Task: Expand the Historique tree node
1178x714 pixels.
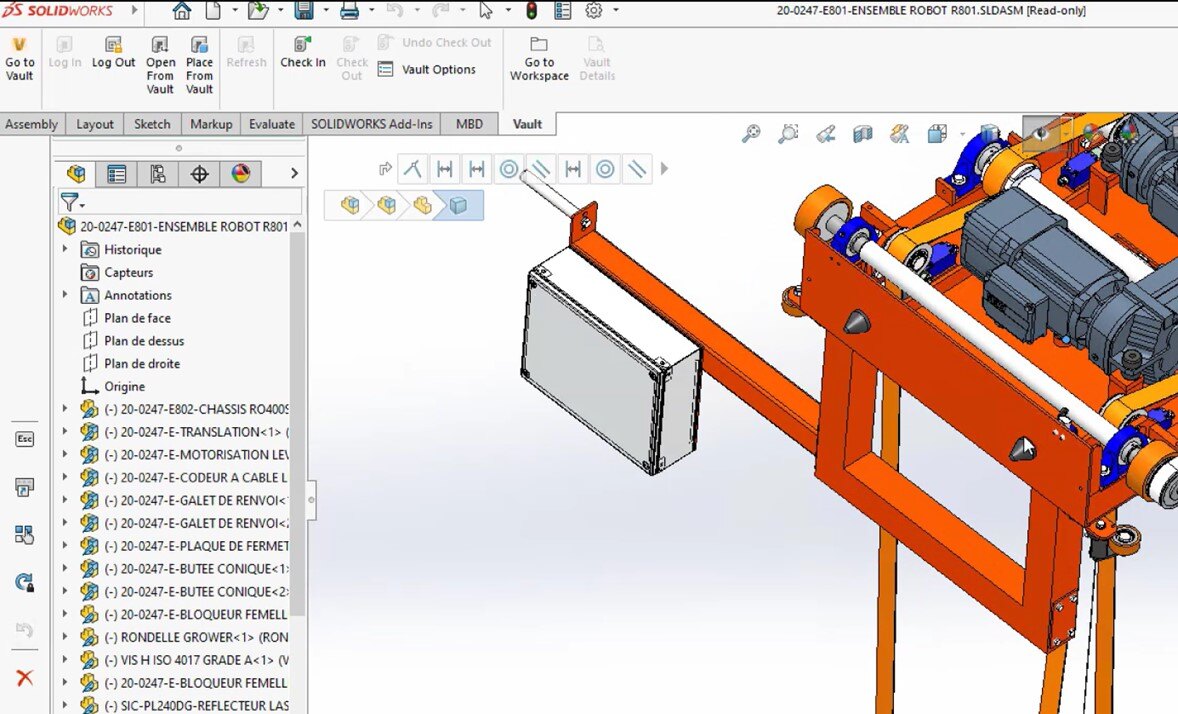Action: (65, 249)
